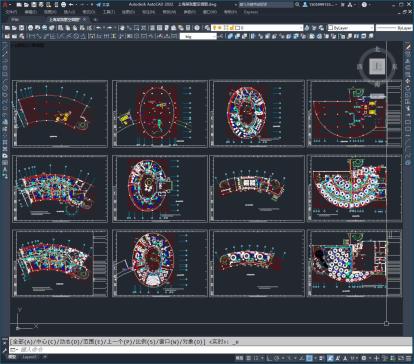This screenshot has width=414, height=364.
Task: Activate the Pan hand tool
Action: pos(122,28)
